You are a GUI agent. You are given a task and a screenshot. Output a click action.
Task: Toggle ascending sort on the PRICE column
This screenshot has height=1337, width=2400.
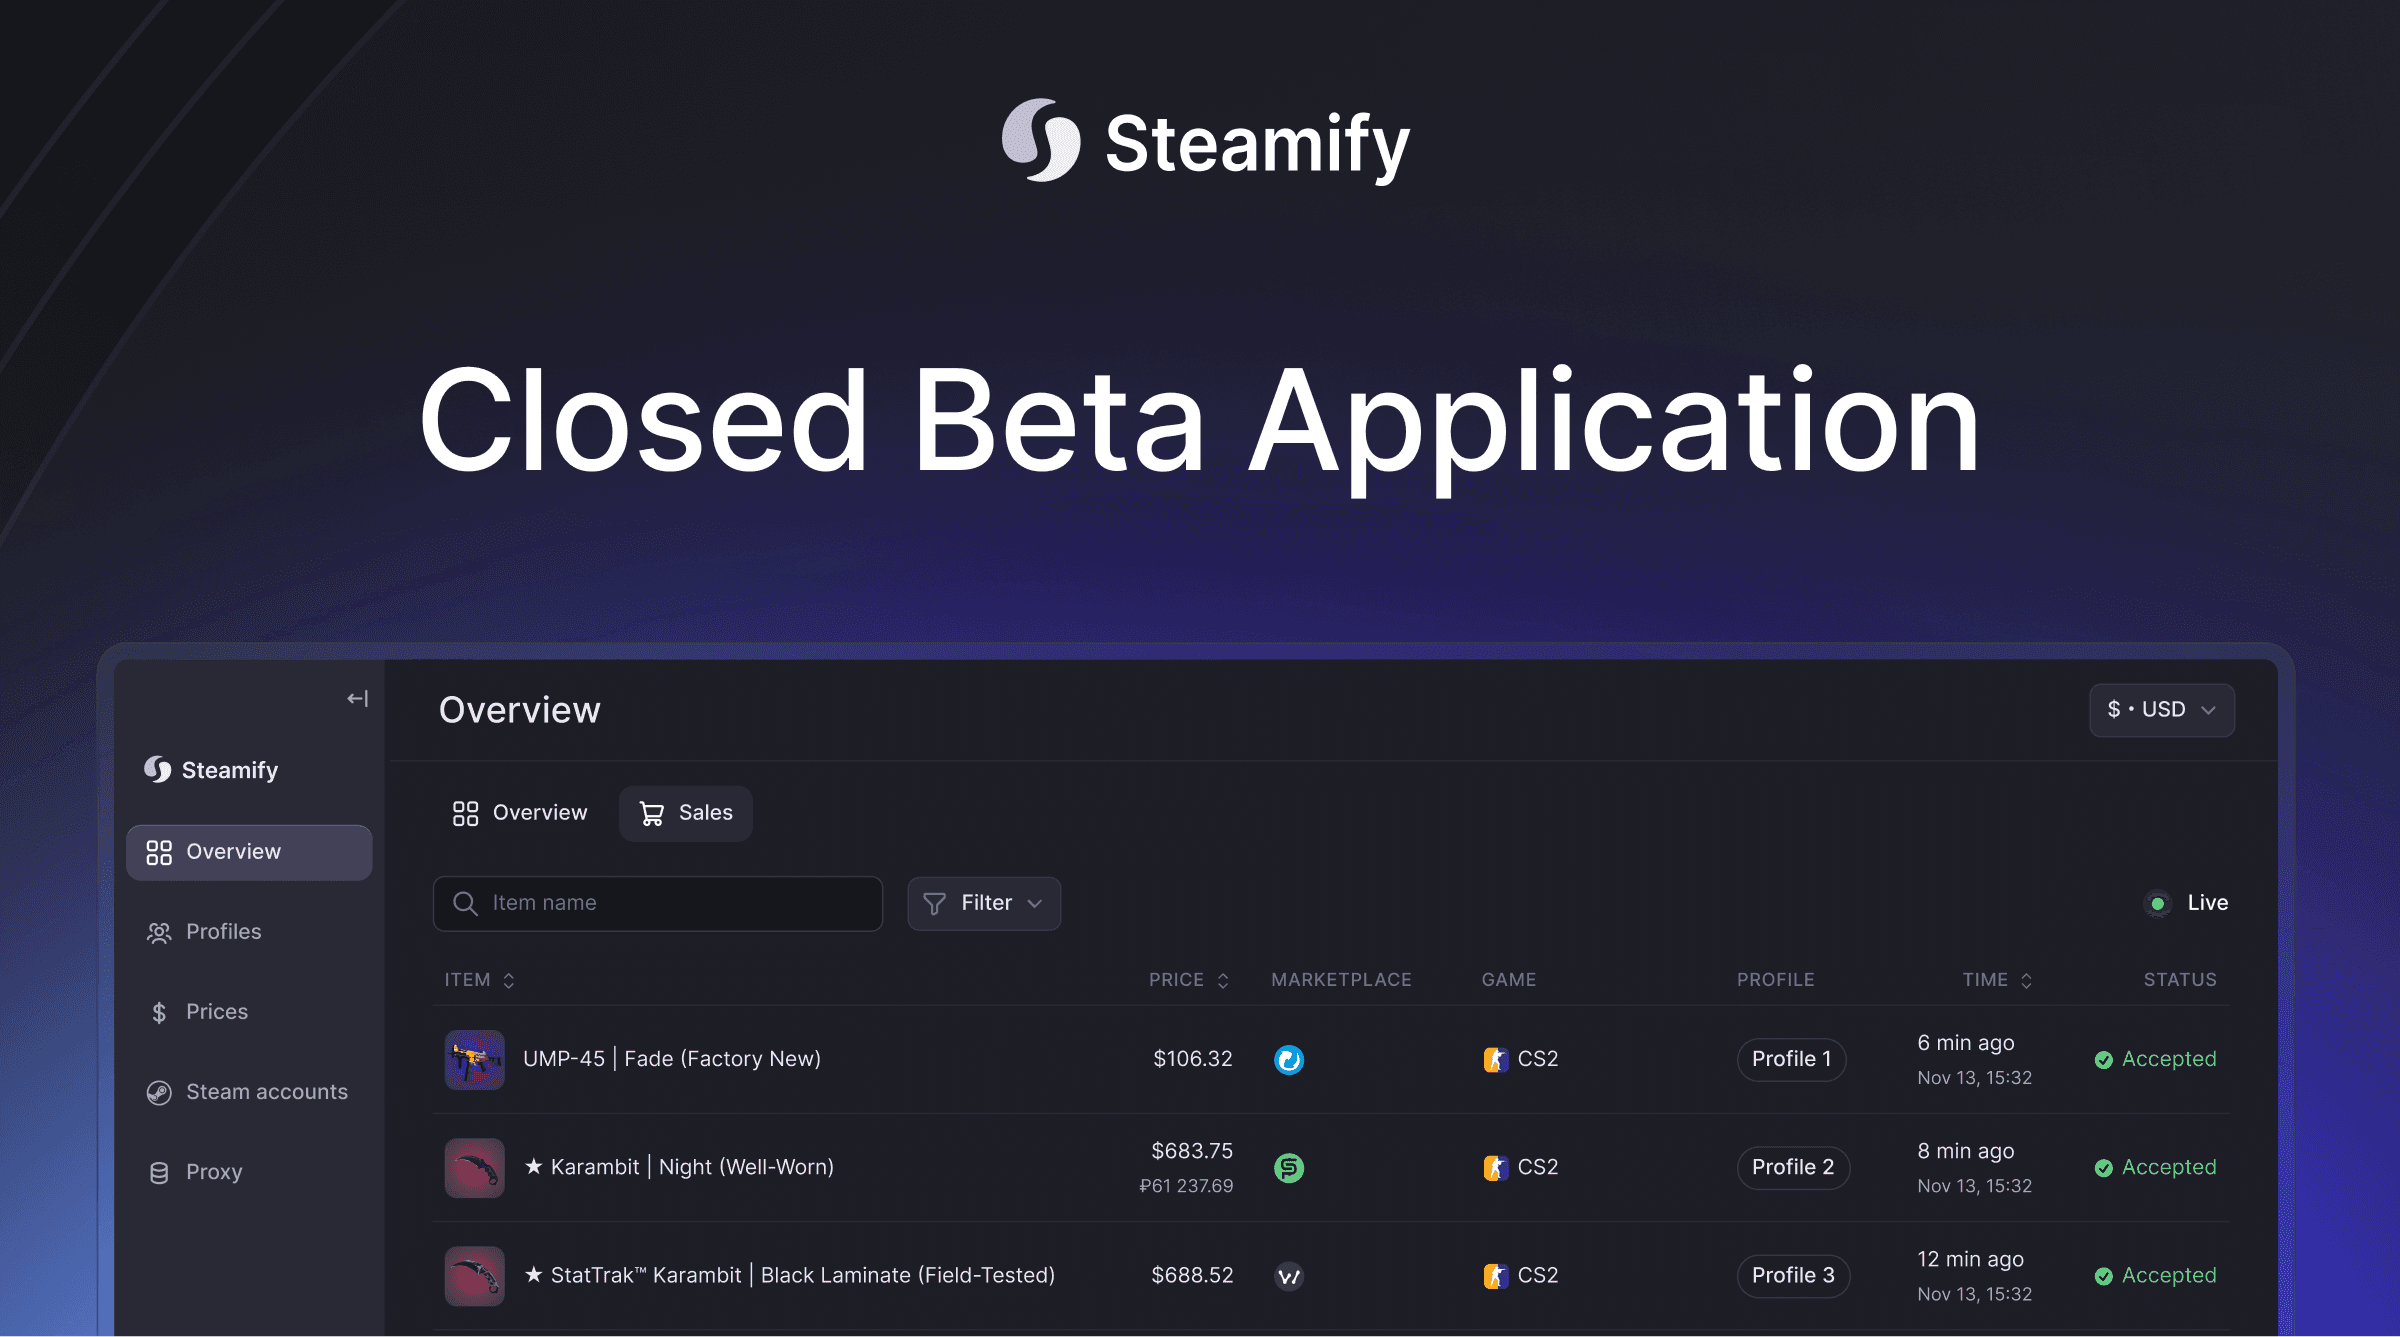(x=1222, y=980)
